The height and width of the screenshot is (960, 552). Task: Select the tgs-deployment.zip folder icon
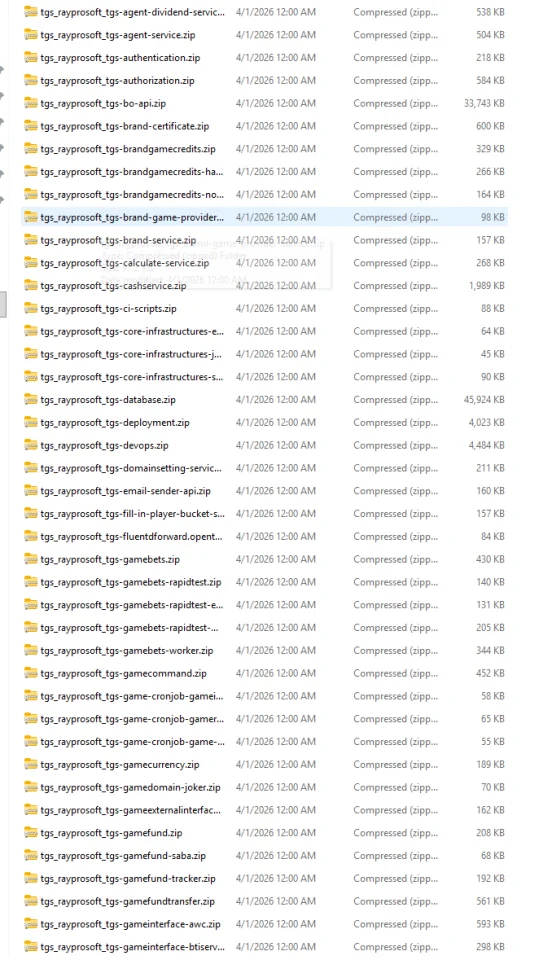click(x=31, y=422)
